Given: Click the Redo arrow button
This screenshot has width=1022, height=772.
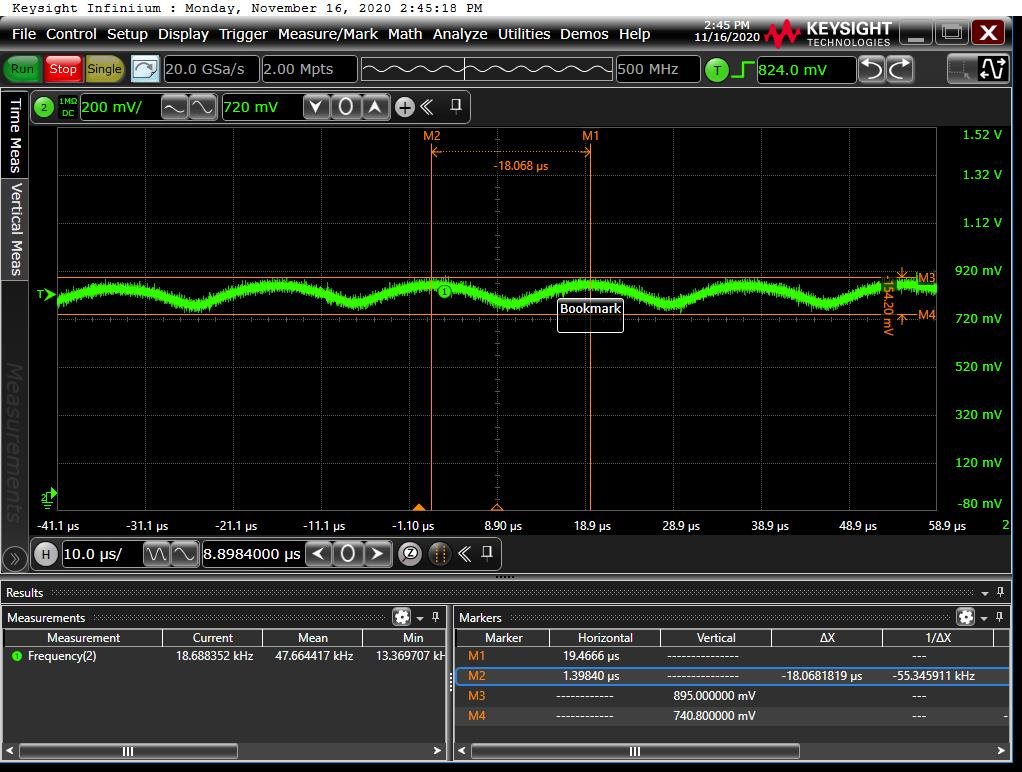Looking at the screenshot, I should pos(899,69).
